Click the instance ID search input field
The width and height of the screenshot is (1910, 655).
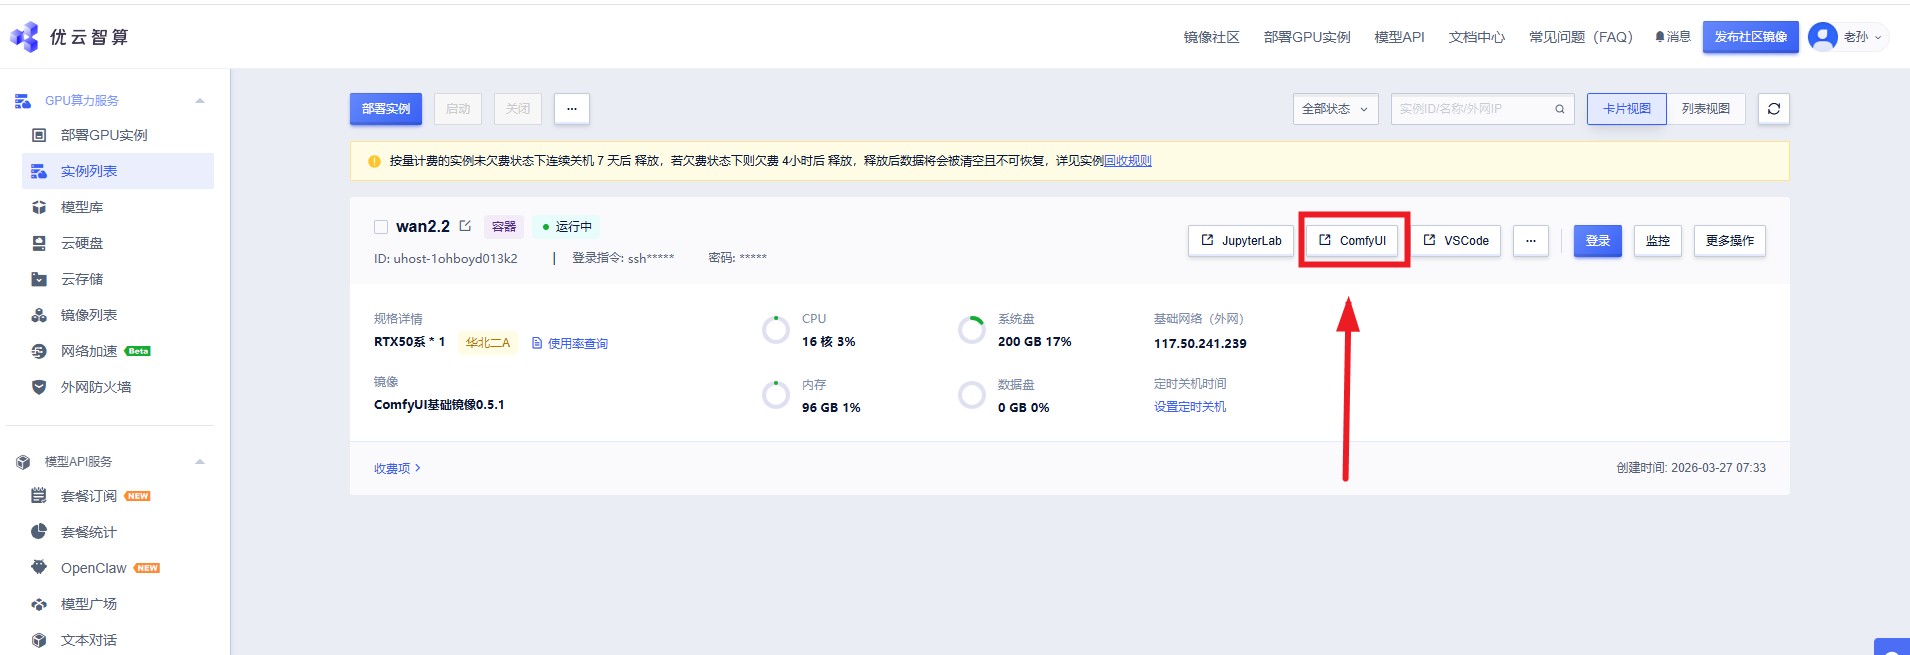[1470, 109]
